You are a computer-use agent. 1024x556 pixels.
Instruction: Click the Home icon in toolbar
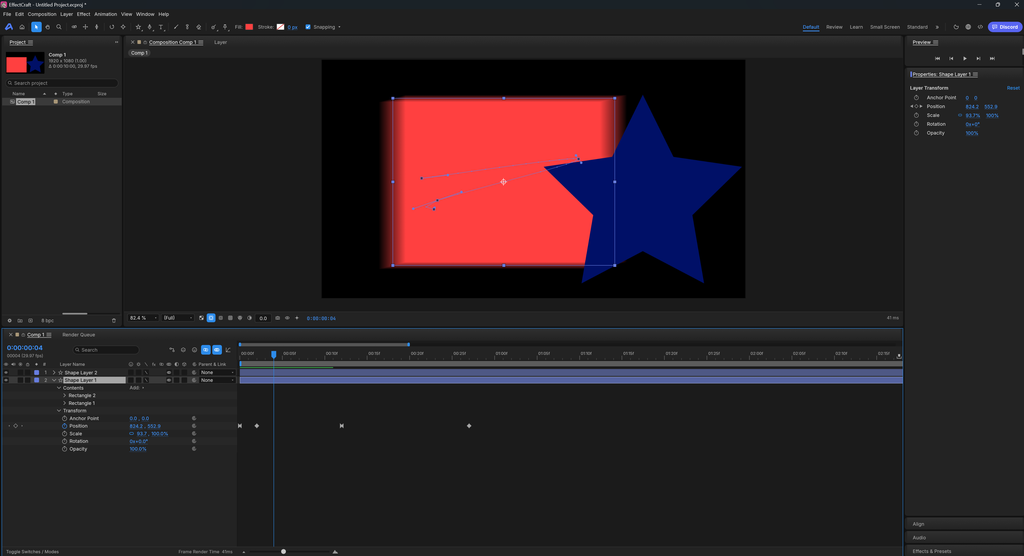(22, 27)
